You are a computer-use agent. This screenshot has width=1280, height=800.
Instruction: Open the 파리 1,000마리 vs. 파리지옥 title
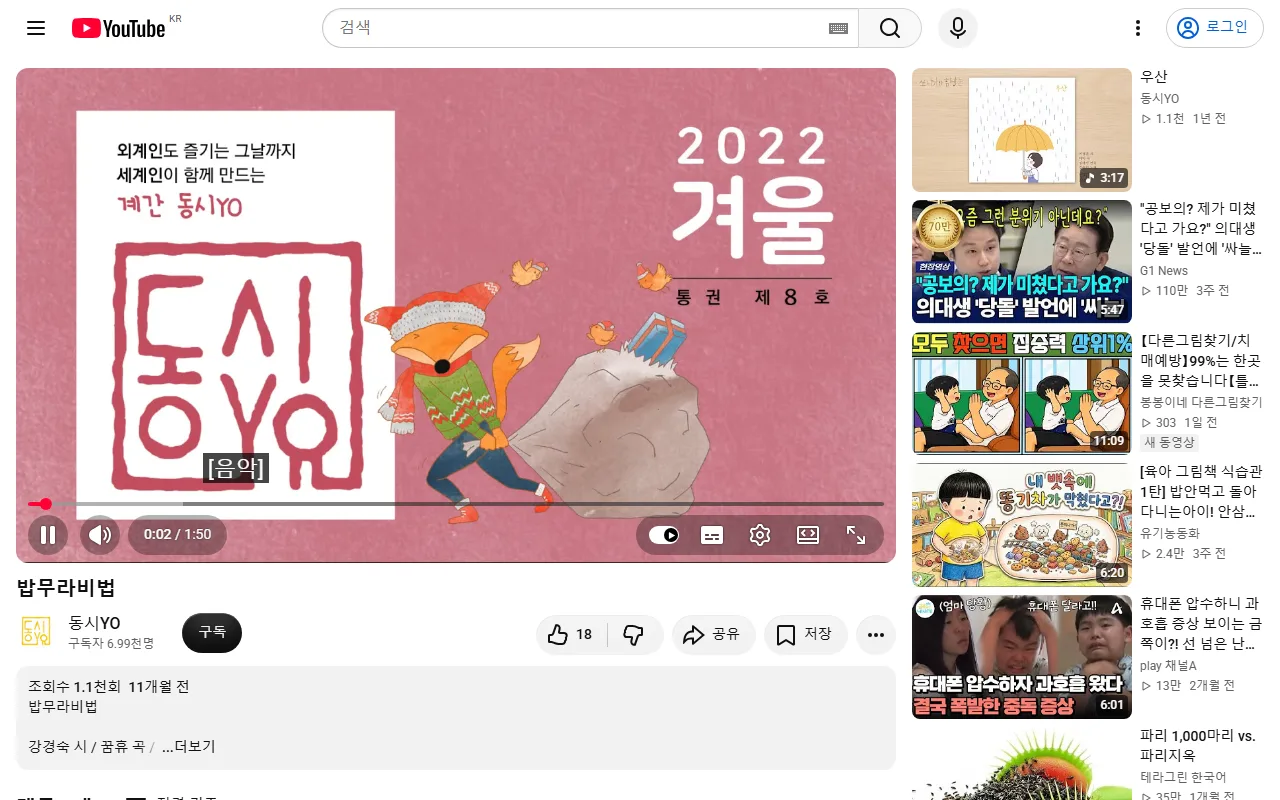(1198, 745)
